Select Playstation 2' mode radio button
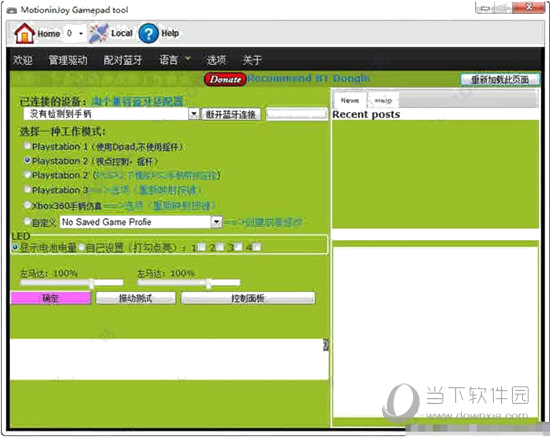 (27, 174)
